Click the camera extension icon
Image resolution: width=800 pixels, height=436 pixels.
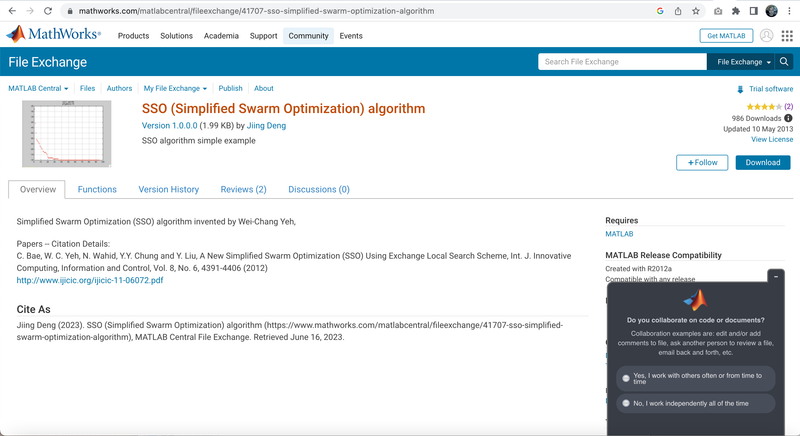718,11
